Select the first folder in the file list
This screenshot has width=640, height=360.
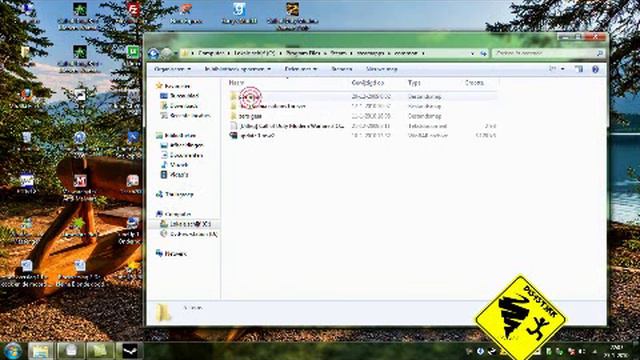(363, 97)
